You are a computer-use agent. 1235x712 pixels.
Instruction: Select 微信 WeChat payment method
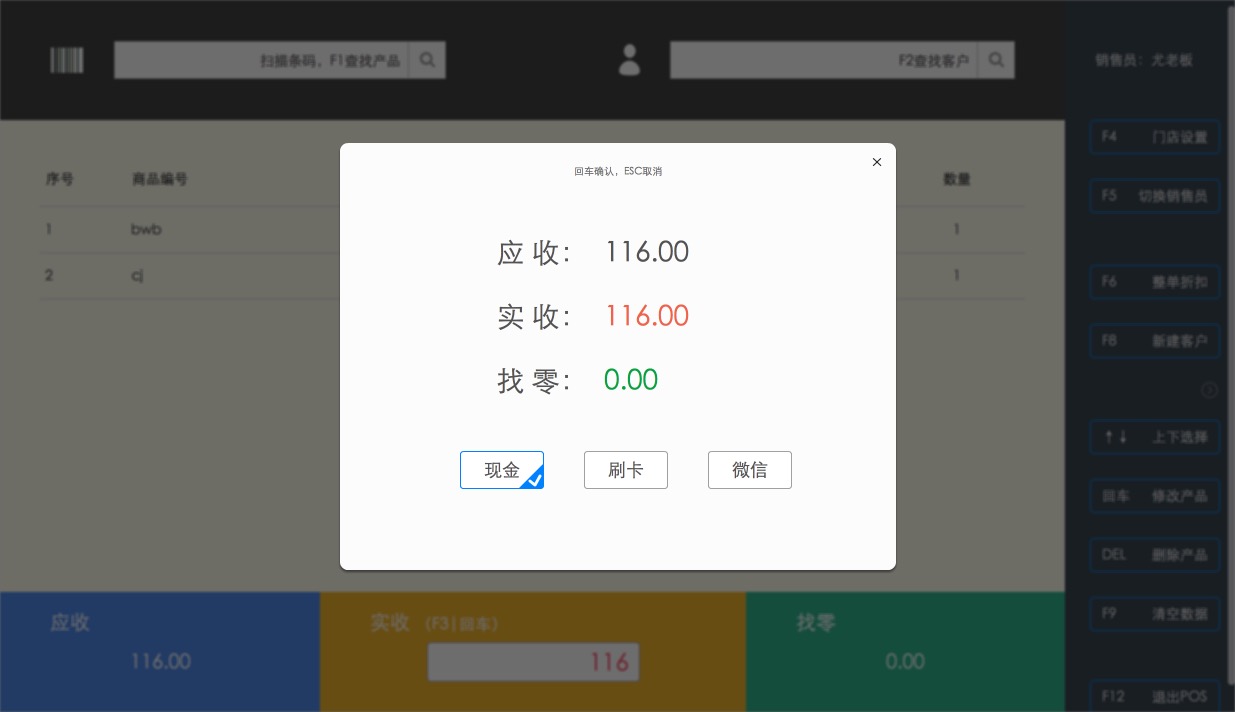(750, 470)
